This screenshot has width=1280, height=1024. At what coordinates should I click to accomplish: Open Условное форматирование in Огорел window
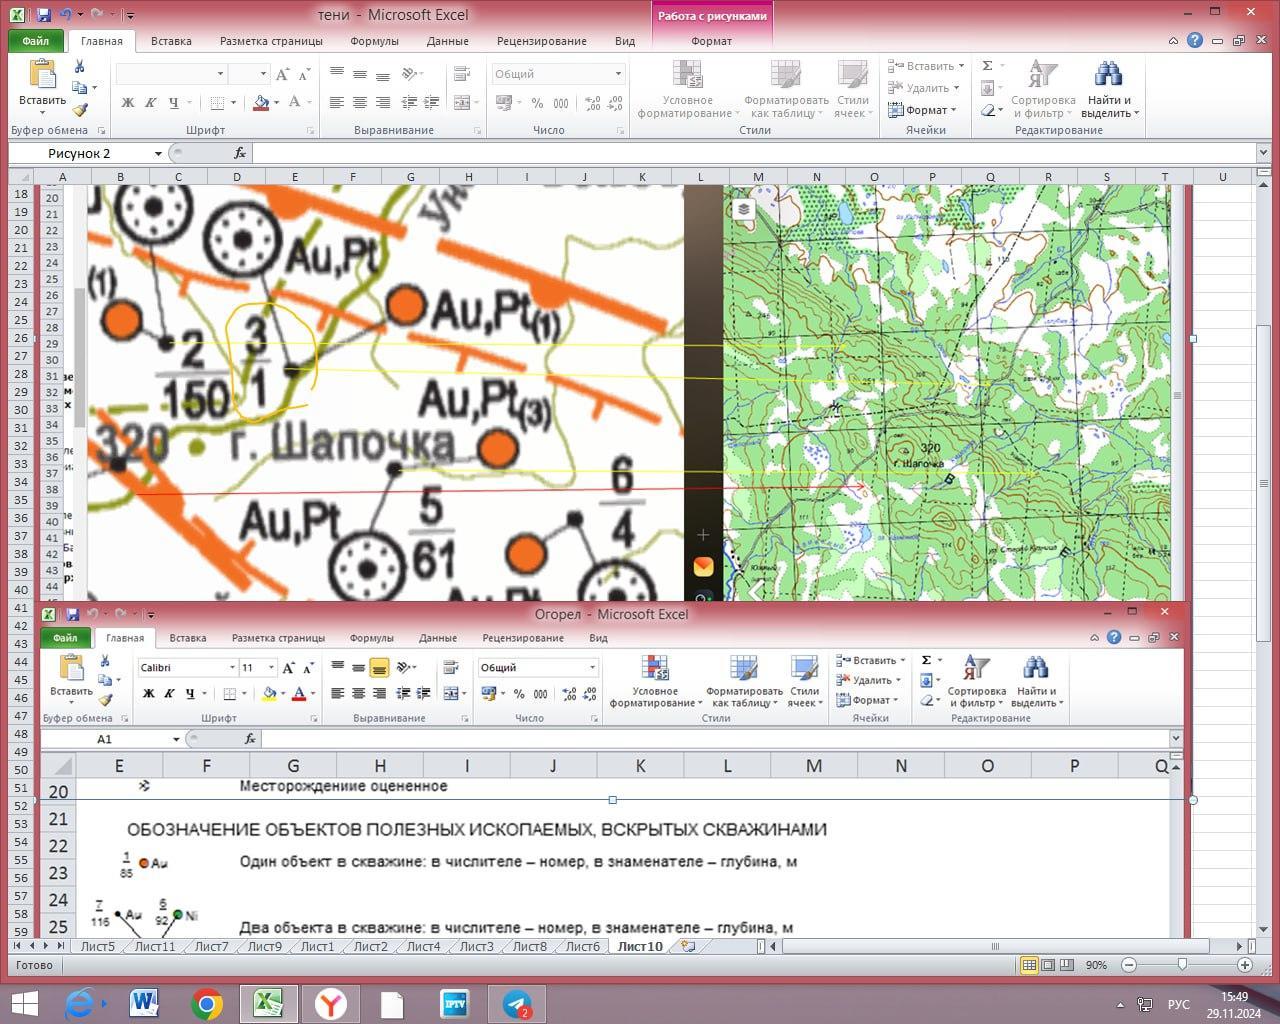[655, 680]
